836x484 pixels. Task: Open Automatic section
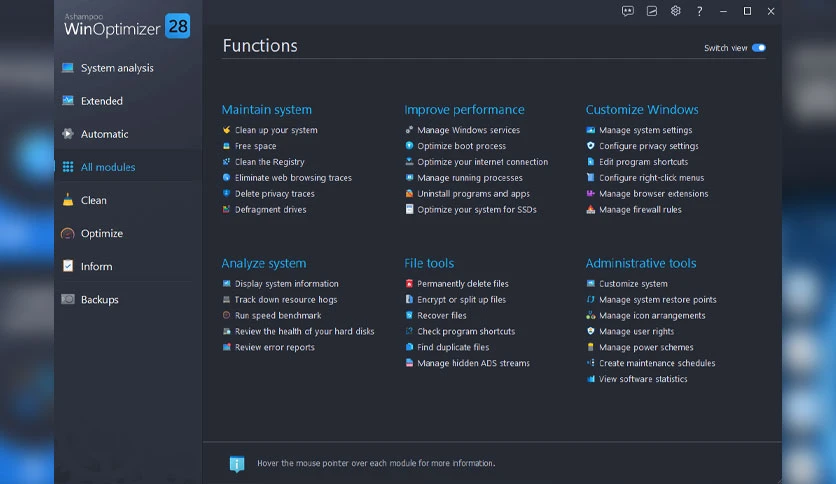point(104,134)
